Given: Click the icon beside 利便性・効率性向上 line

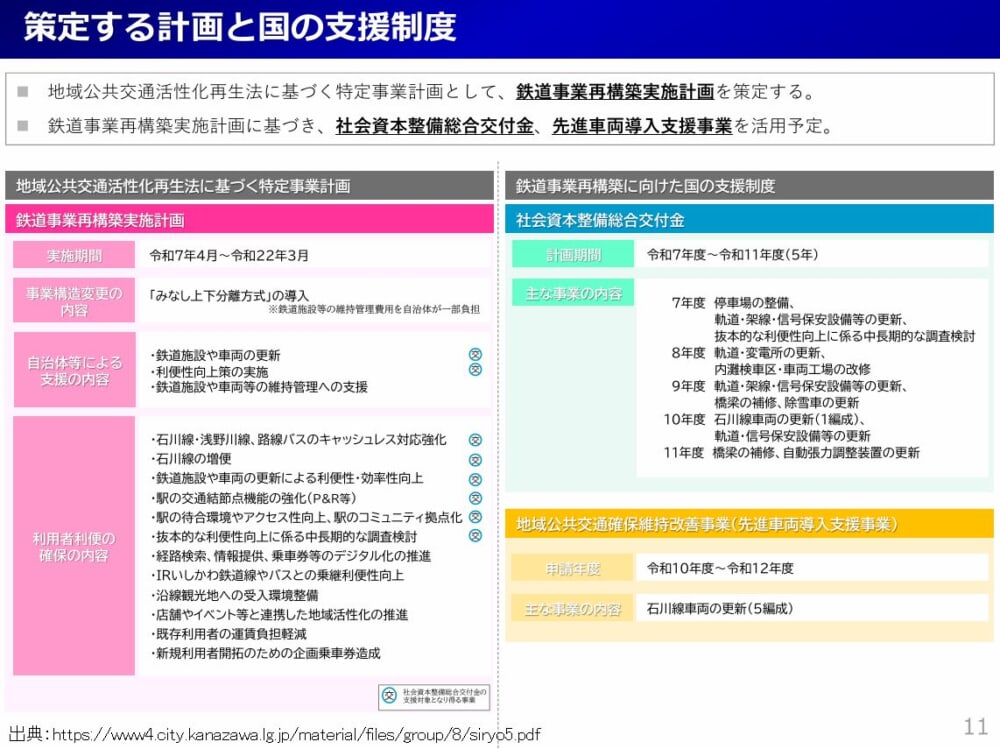Looking at the screenshot, I should pyautogui.click(x=476, y=479).
